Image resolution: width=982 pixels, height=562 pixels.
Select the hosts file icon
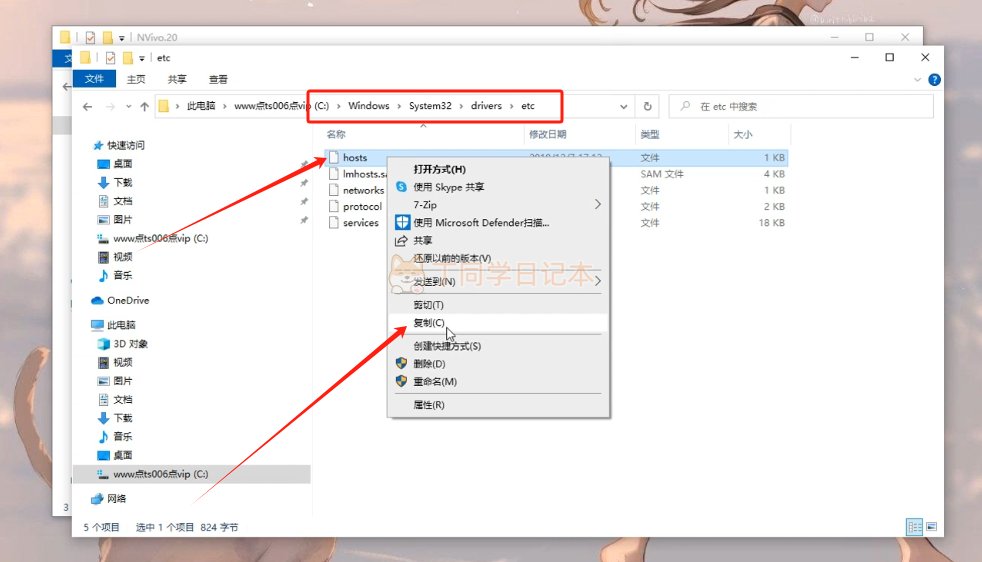pyautogui.click(x=334, y=157)
